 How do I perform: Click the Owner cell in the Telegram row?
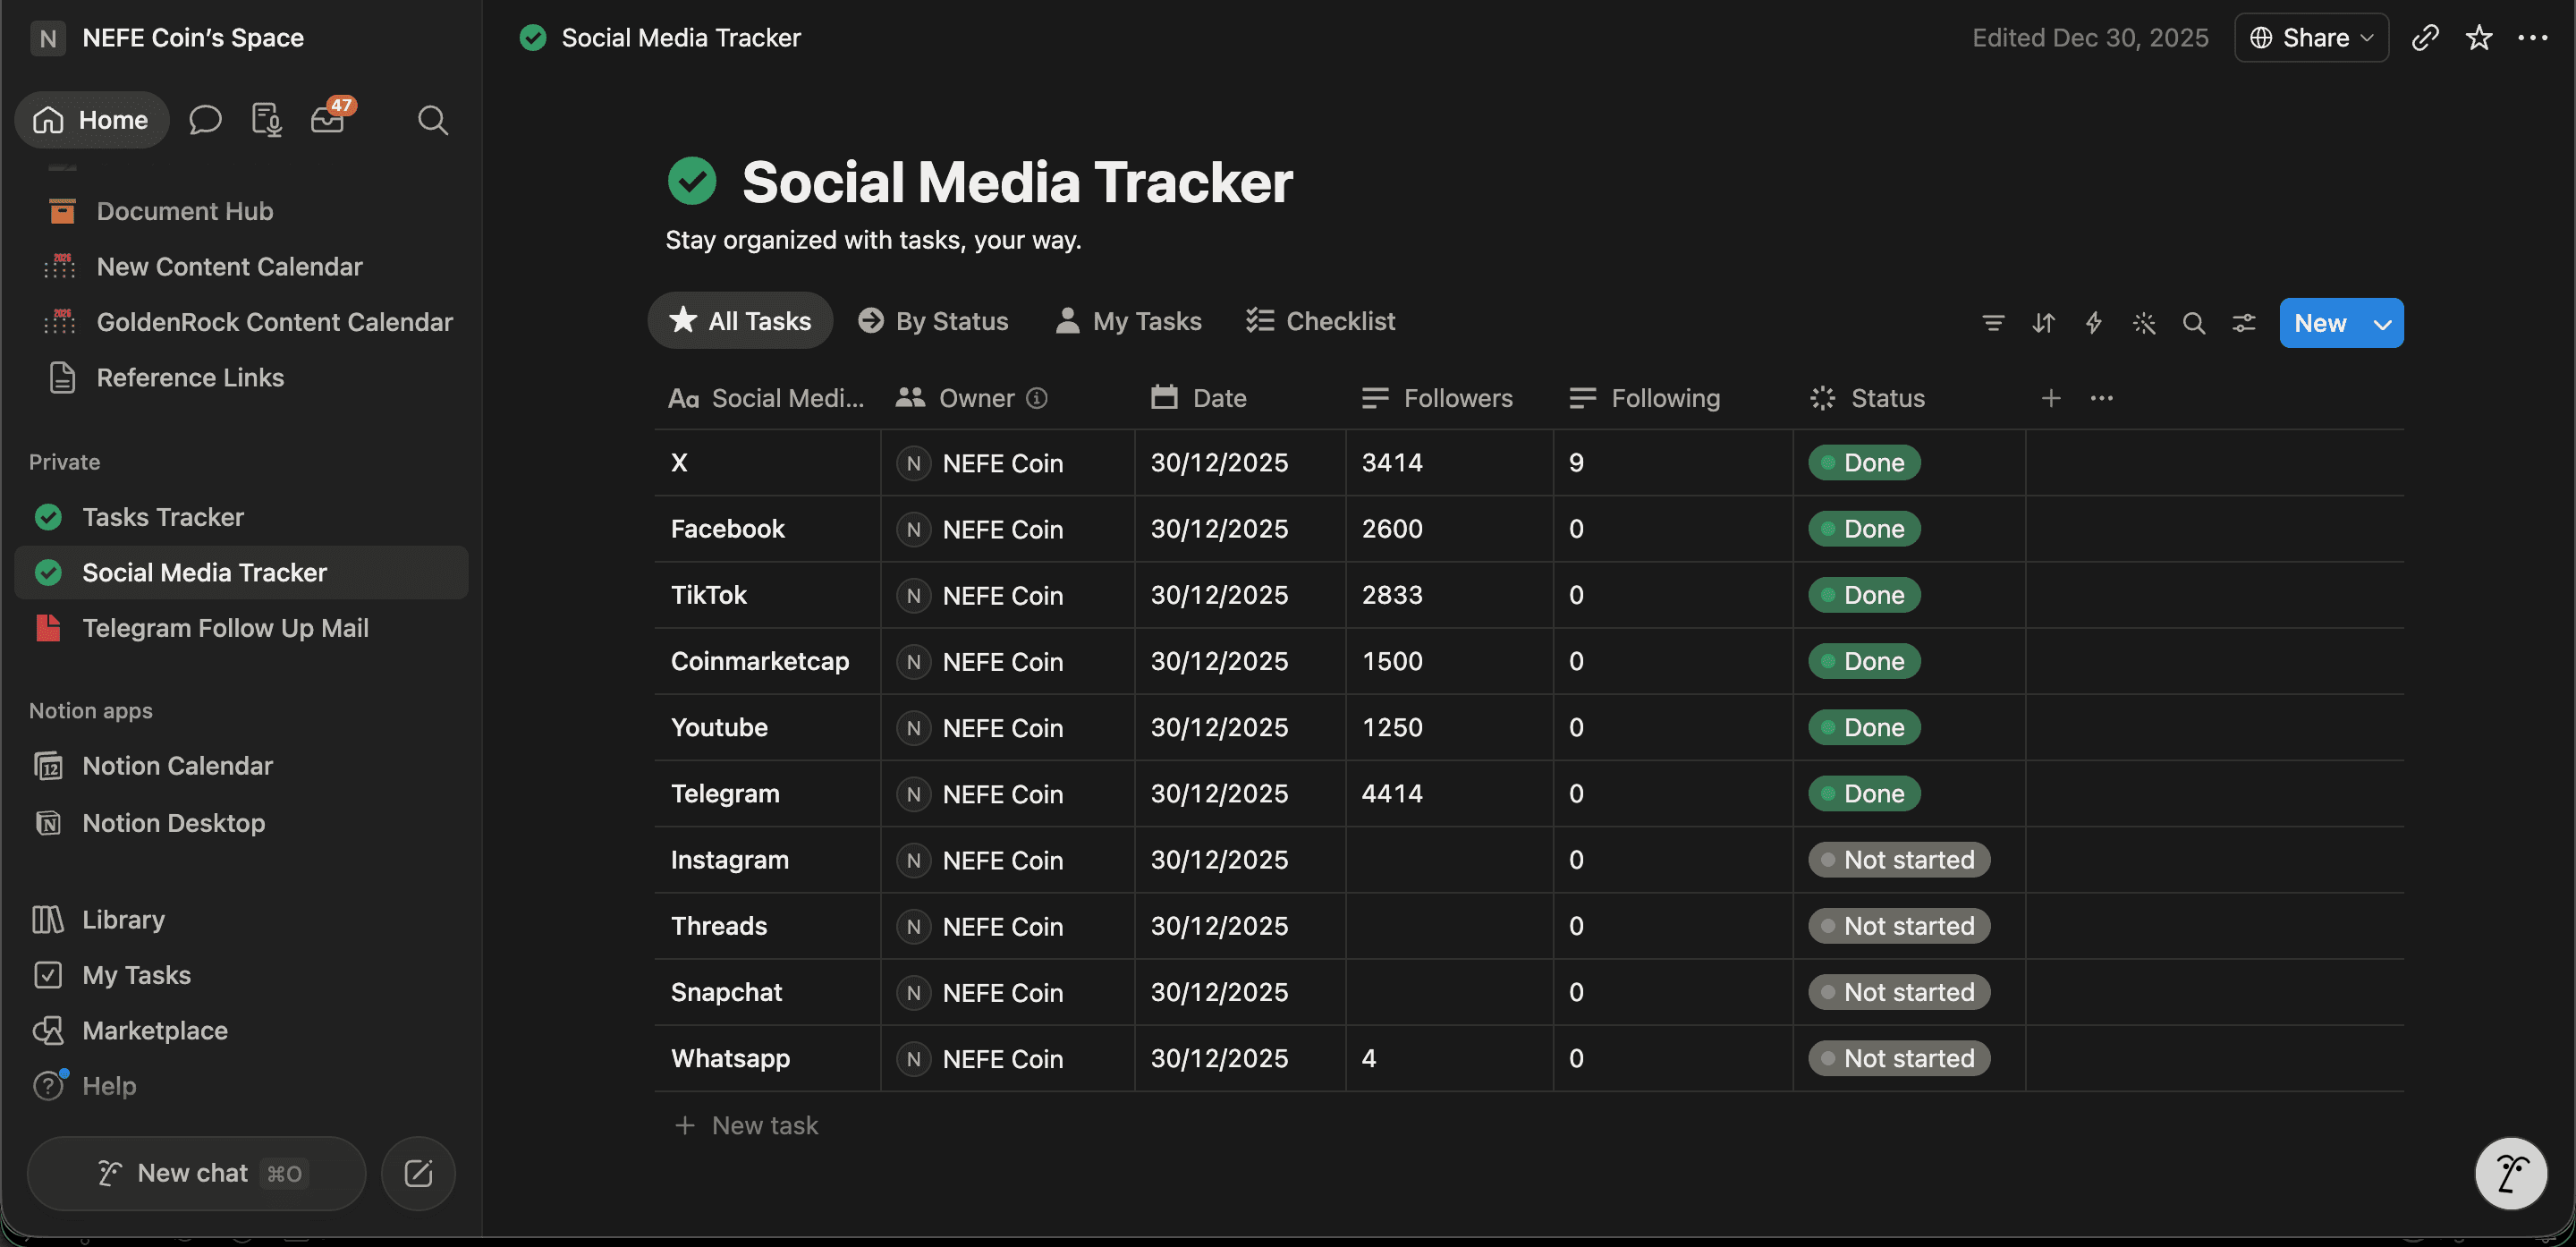click(1007, 793)
